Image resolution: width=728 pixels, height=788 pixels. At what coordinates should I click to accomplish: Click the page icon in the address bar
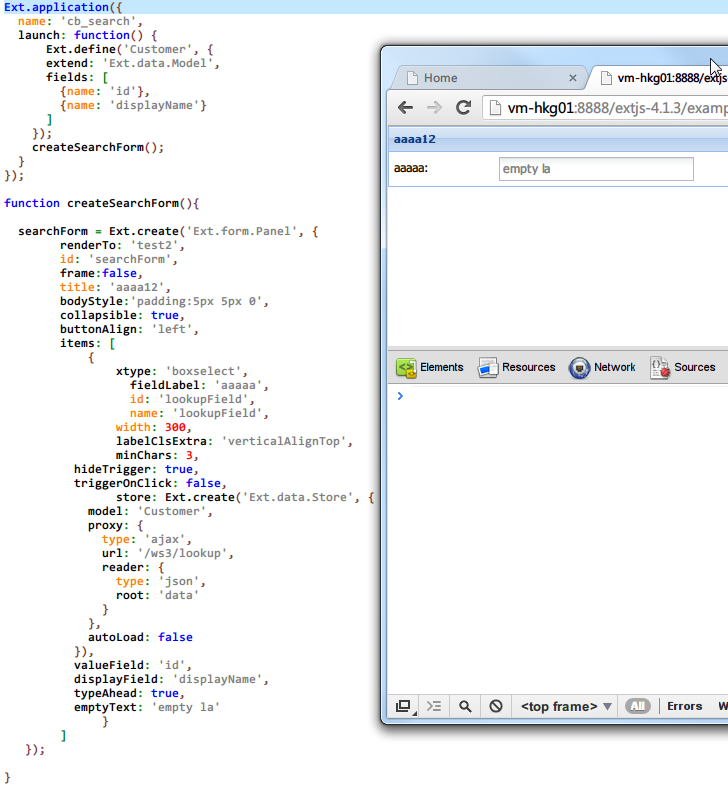495,108
